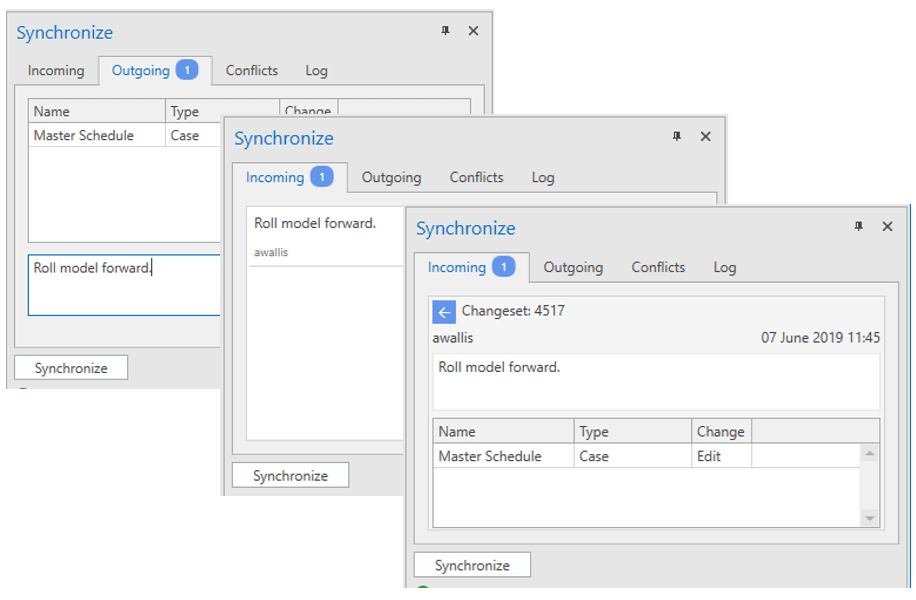The image size is (916, 600).
Task: Click scroll down arrow in the changeset items list
Action: pos(869,518)
